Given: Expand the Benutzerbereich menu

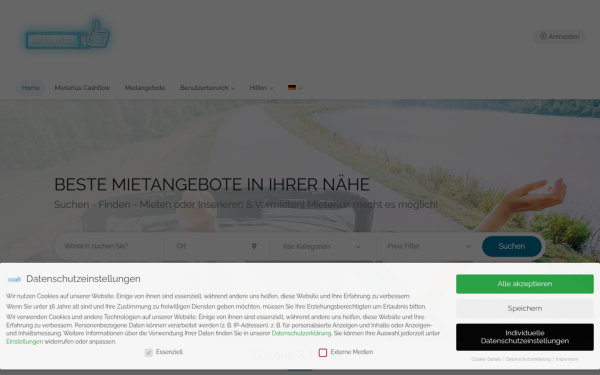Looking at the screenshot, I should click(x=207, y=88).
